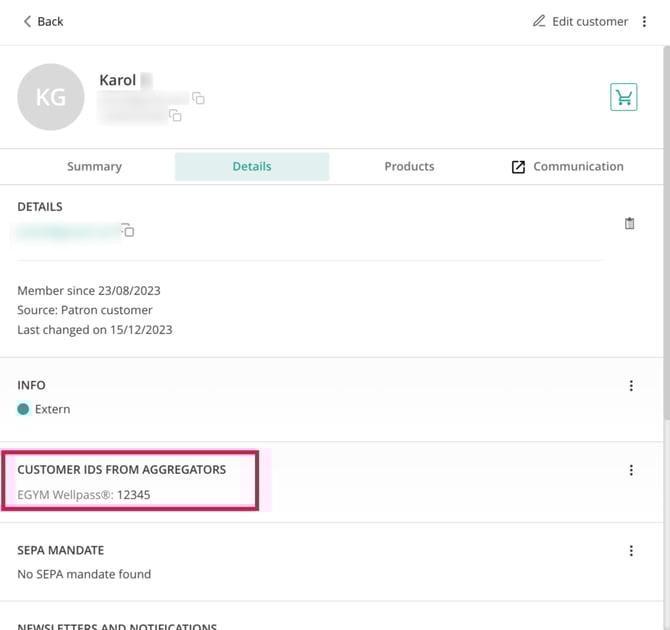Image resolution: width=670 pixels, height=630 pixels.
Task: Select the Details tab
Action: pos(252,167)
